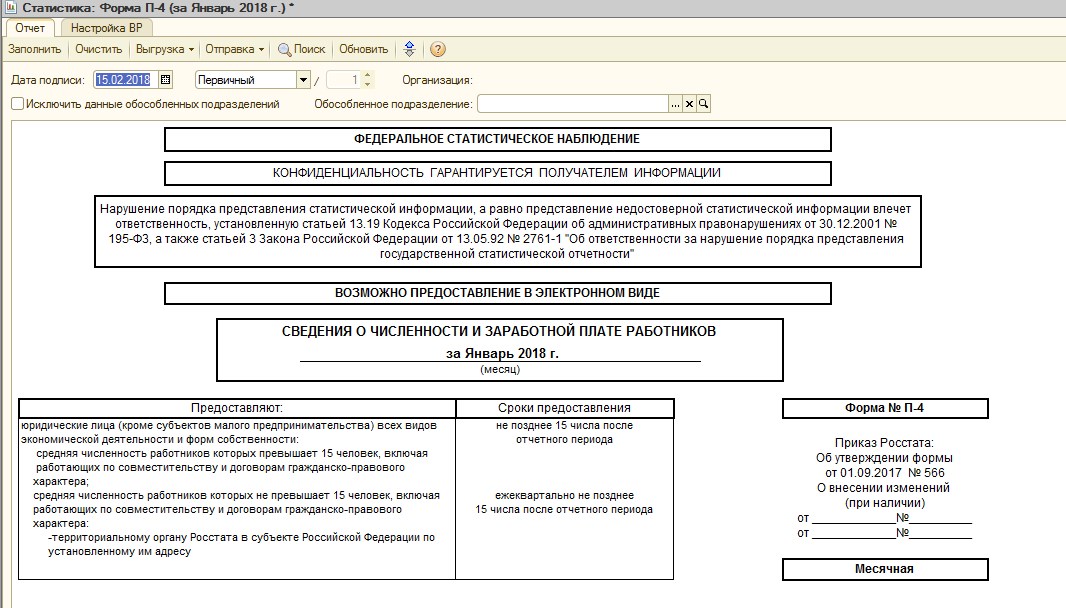Select the 'ВОЗМОЖНО ПРЕДОСТАВЛЕНИЕ В ЭЛЕКТРОННОМ ВИДЕ' cell

click(x=497, y=293)
